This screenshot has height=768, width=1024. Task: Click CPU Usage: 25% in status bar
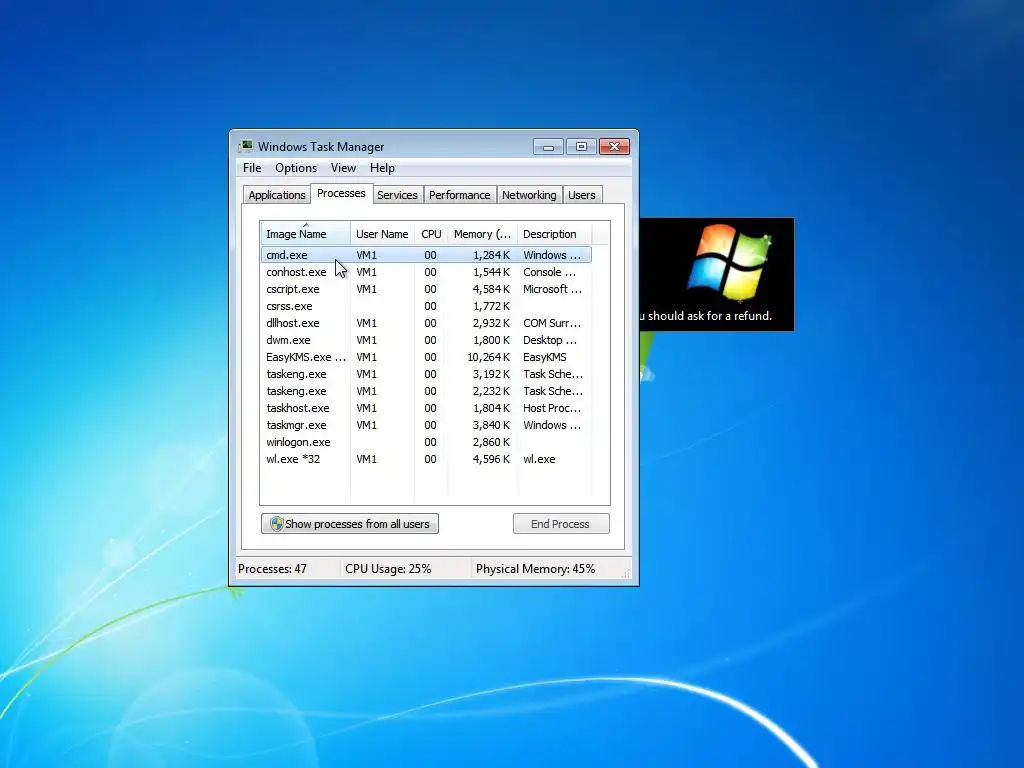388,569
